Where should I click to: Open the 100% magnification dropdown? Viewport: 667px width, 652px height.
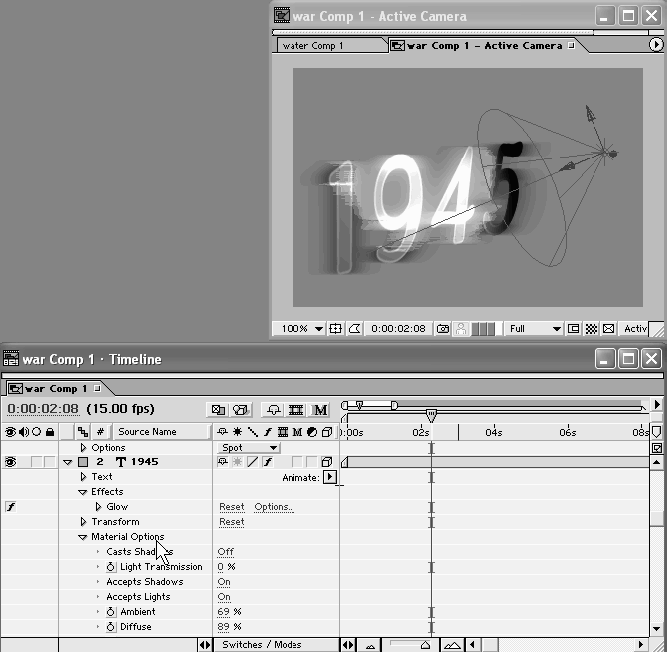click(302, 328)
